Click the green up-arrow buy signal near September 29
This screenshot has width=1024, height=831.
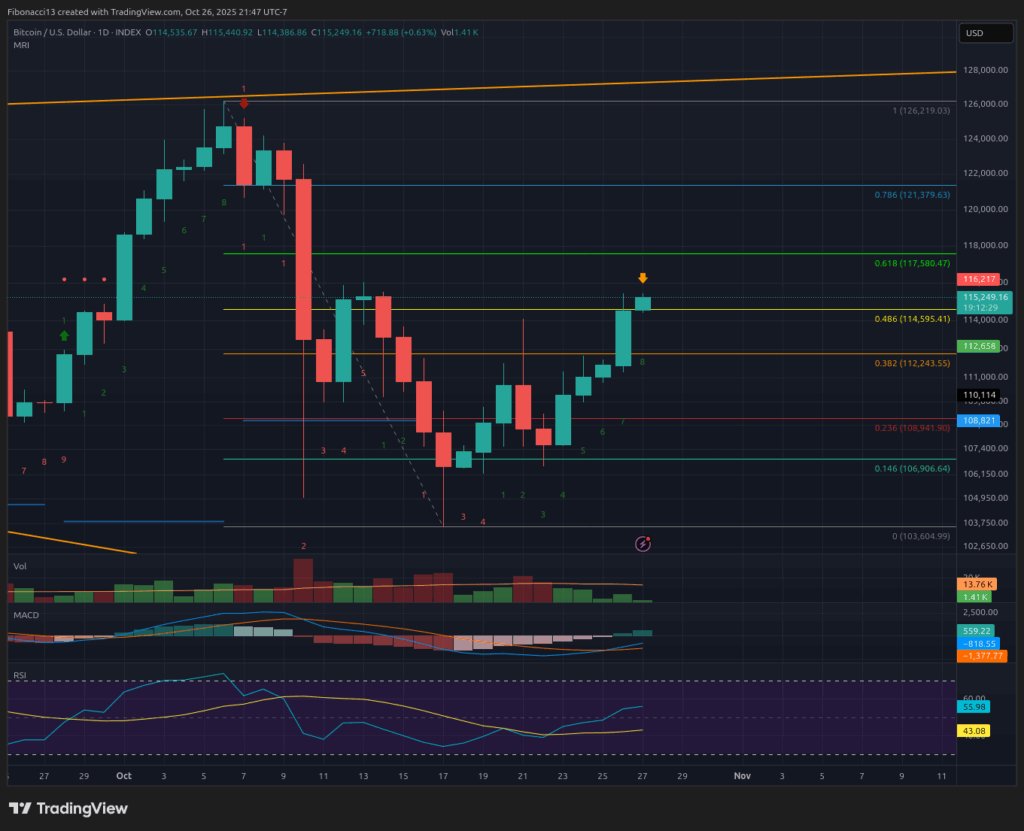pos(63,335)
